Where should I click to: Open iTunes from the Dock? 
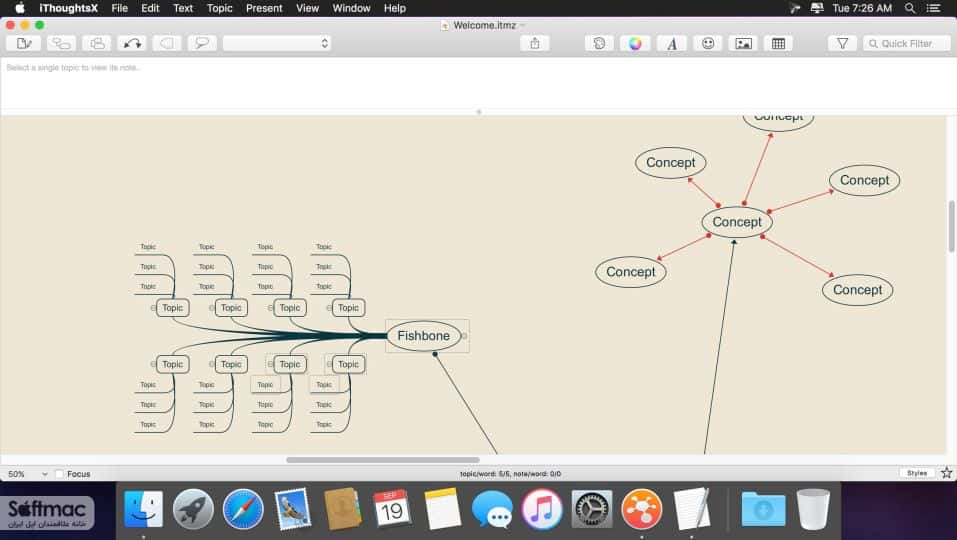pyautogui.click(x=542, y=509)
